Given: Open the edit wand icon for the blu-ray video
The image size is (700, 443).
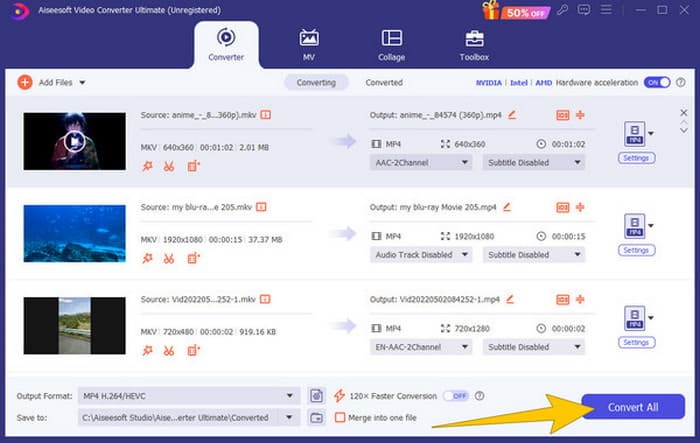Looking at the screenshot, I should pyautogui.click(x=148, y=258).
